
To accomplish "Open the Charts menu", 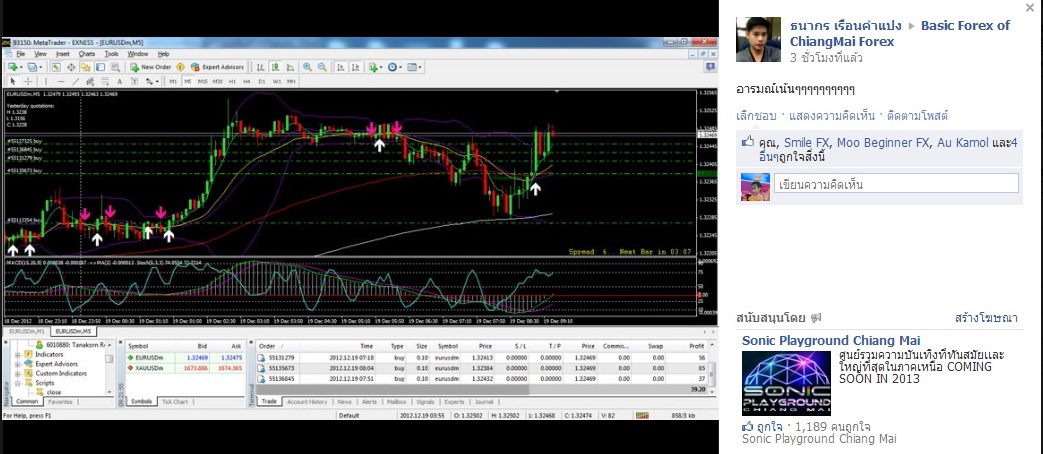I will coord(86,54).
